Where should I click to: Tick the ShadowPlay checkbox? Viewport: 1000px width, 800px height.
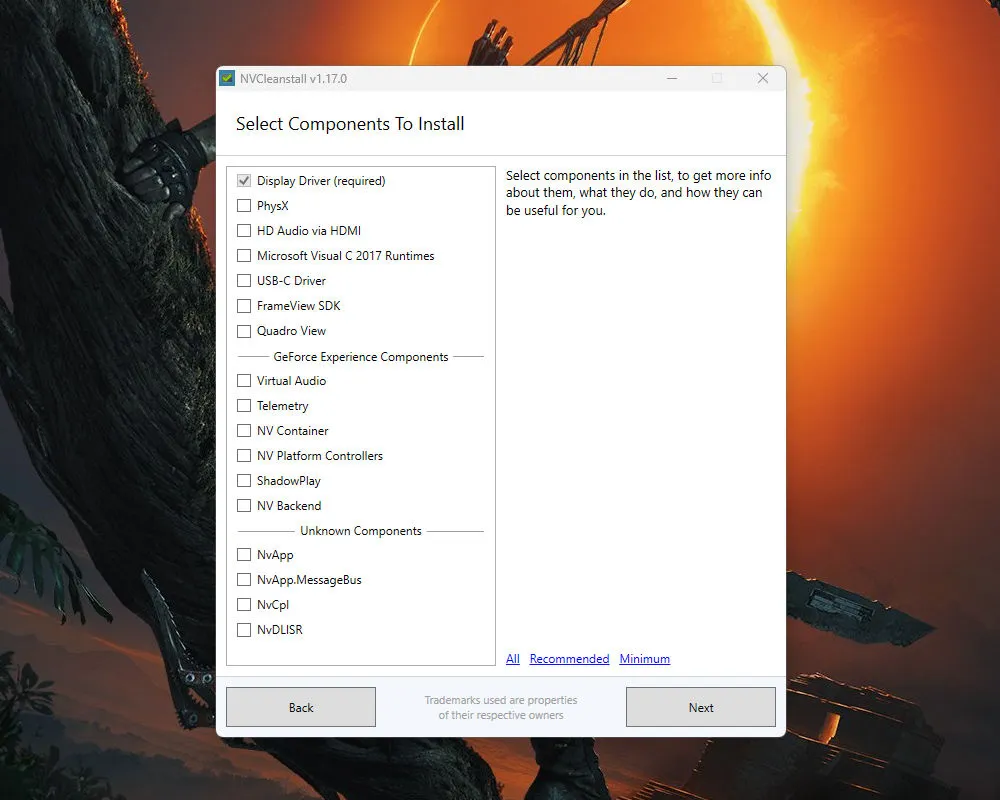point(244,480)
